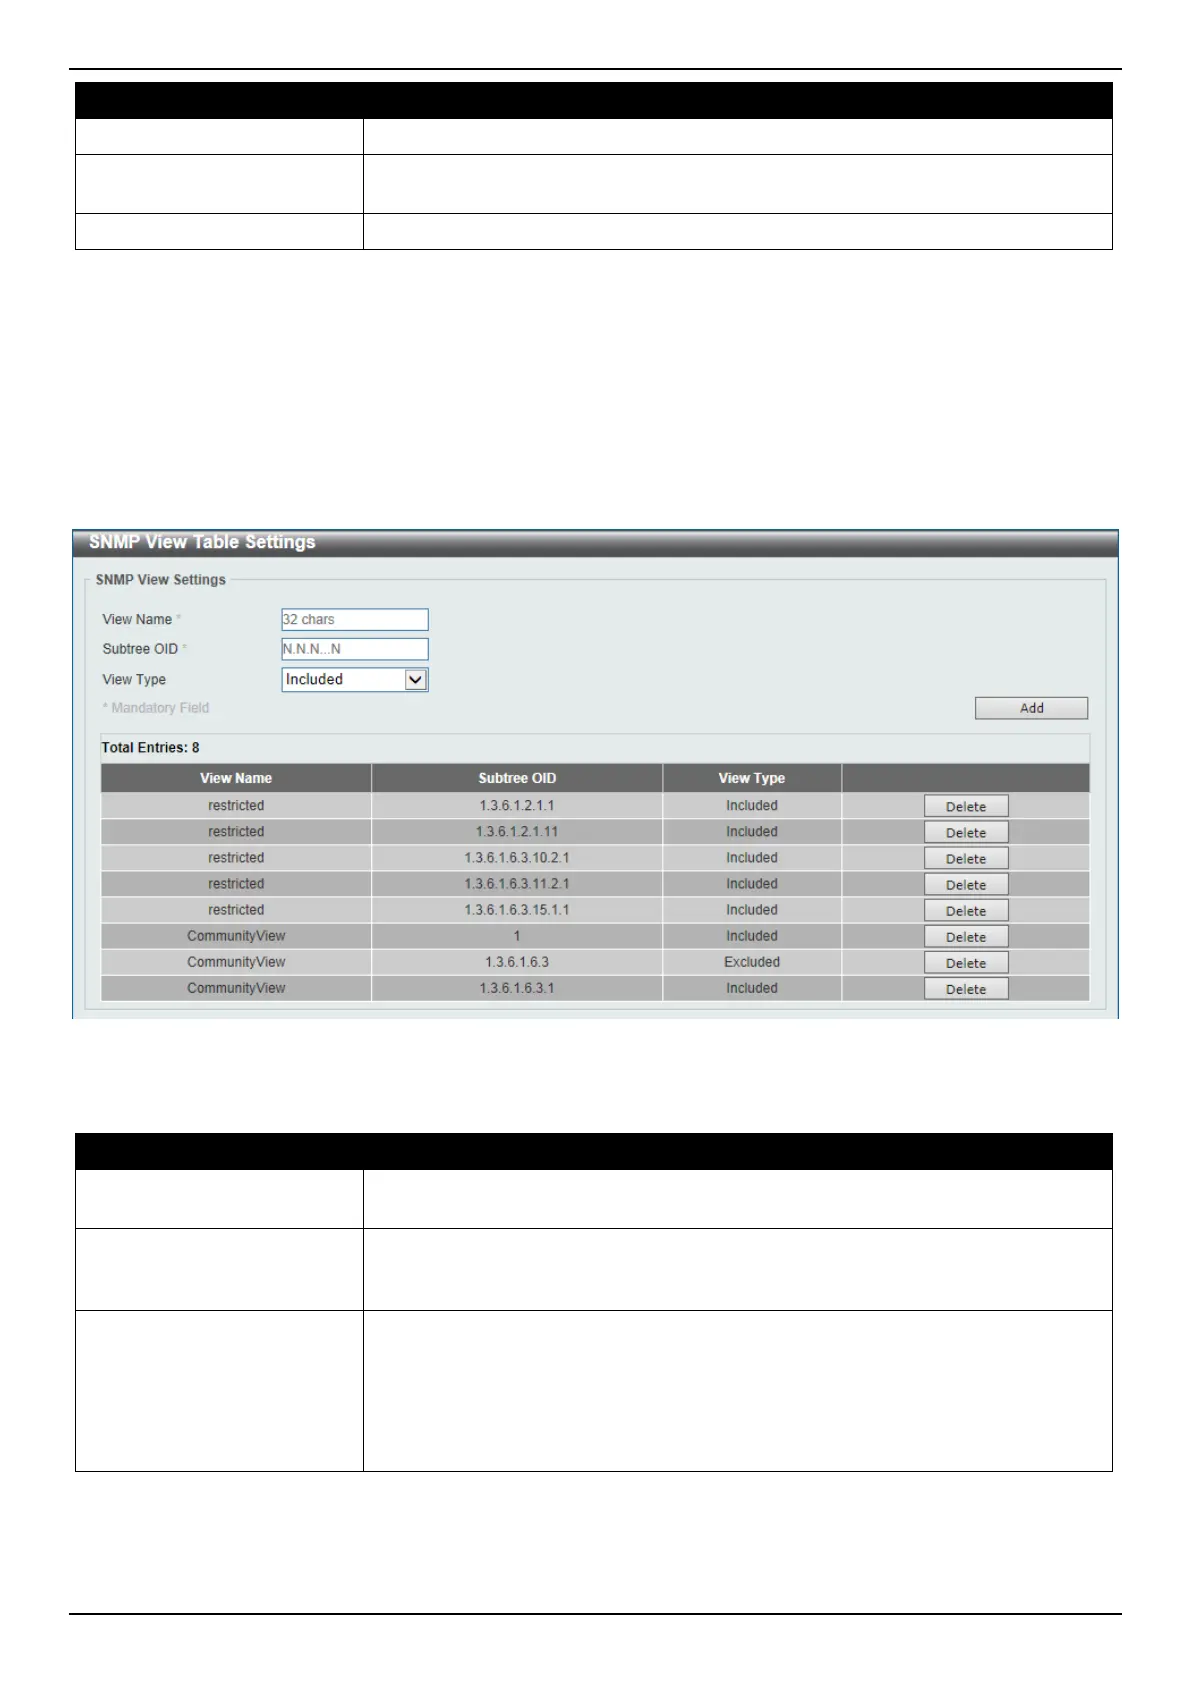Click the View Name input field
The height and width of the screenshot is (1683, 1191).
[x=355, y=620]
